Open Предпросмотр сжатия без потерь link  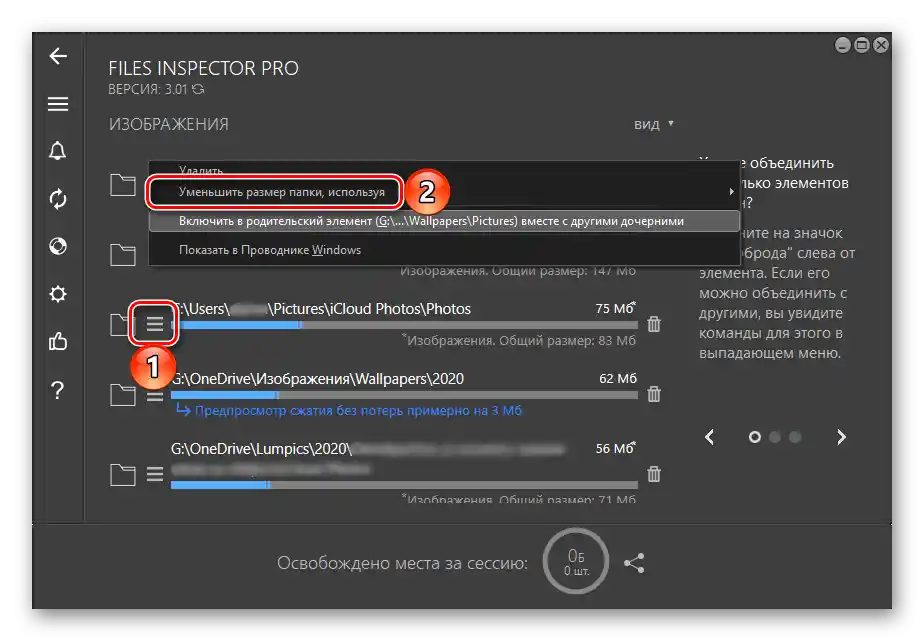(358, 411)
